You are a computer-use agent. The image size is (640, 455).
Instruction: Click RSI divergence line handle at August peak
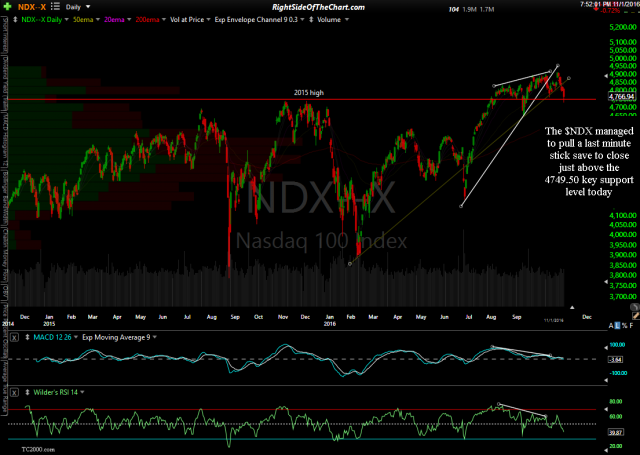(x=499, y=404)
